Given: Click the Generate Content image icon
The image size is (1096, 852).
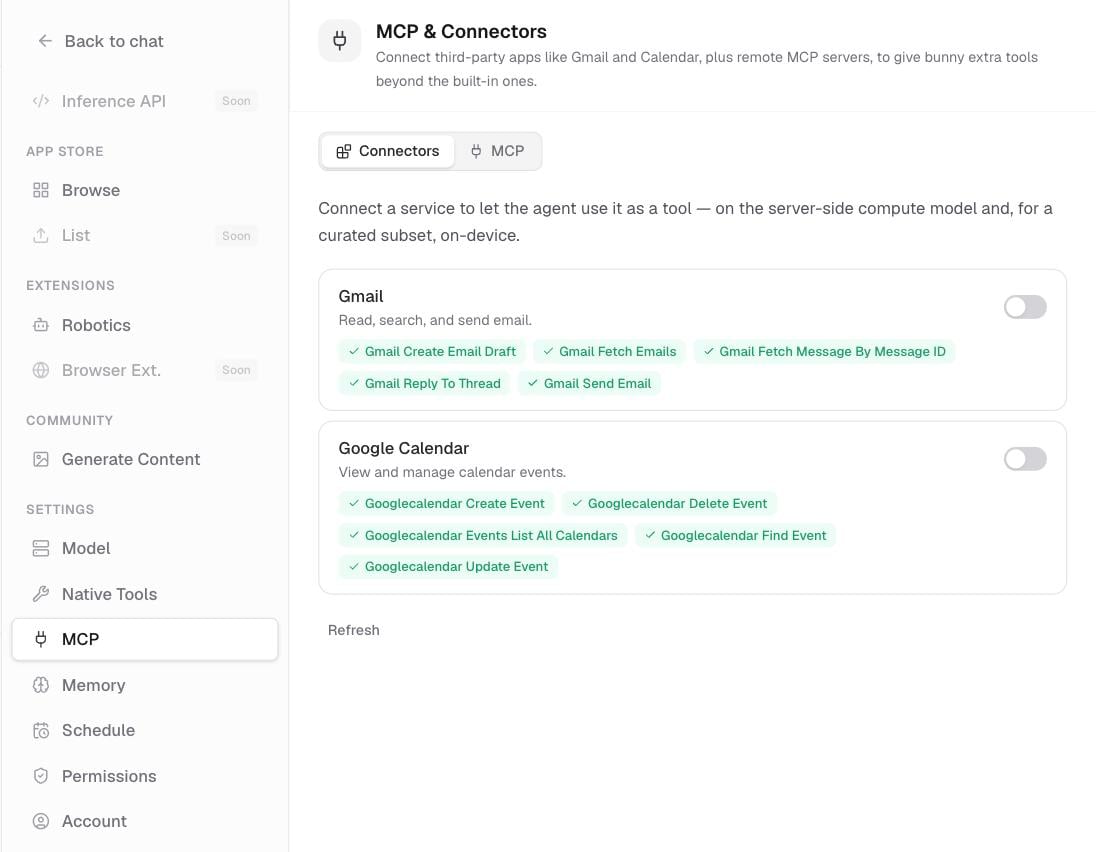Looking at the screenshot, I should point(41,459).
